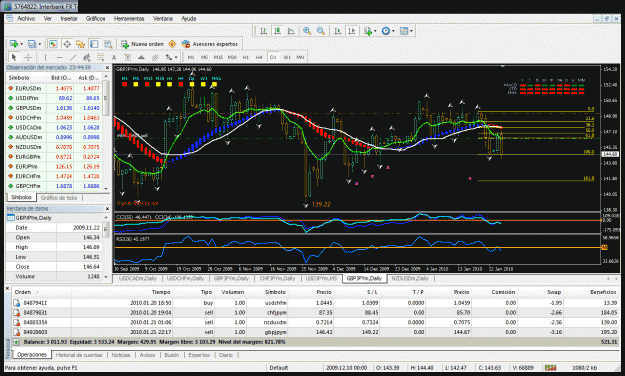The image size is (625, 376).
Task: Switch to bar chart display
Action: coord(263,31)
